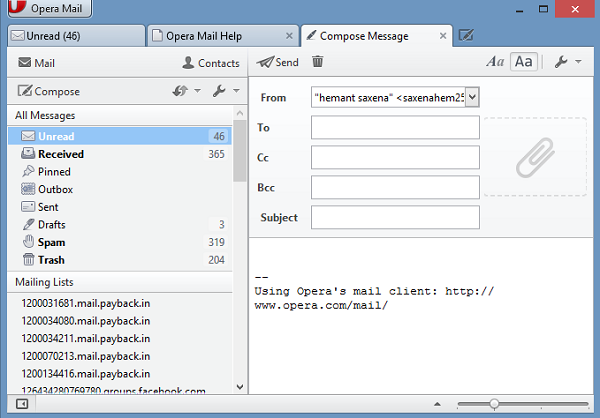Click the All Messages section header

click(120, 115)
